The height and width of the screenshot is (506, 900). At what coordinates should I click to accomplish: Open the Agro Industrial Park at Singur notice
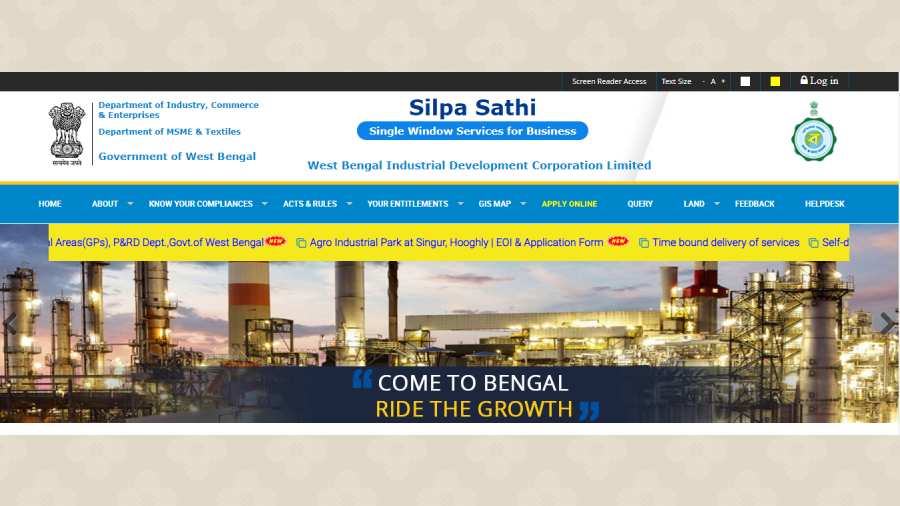456,243
